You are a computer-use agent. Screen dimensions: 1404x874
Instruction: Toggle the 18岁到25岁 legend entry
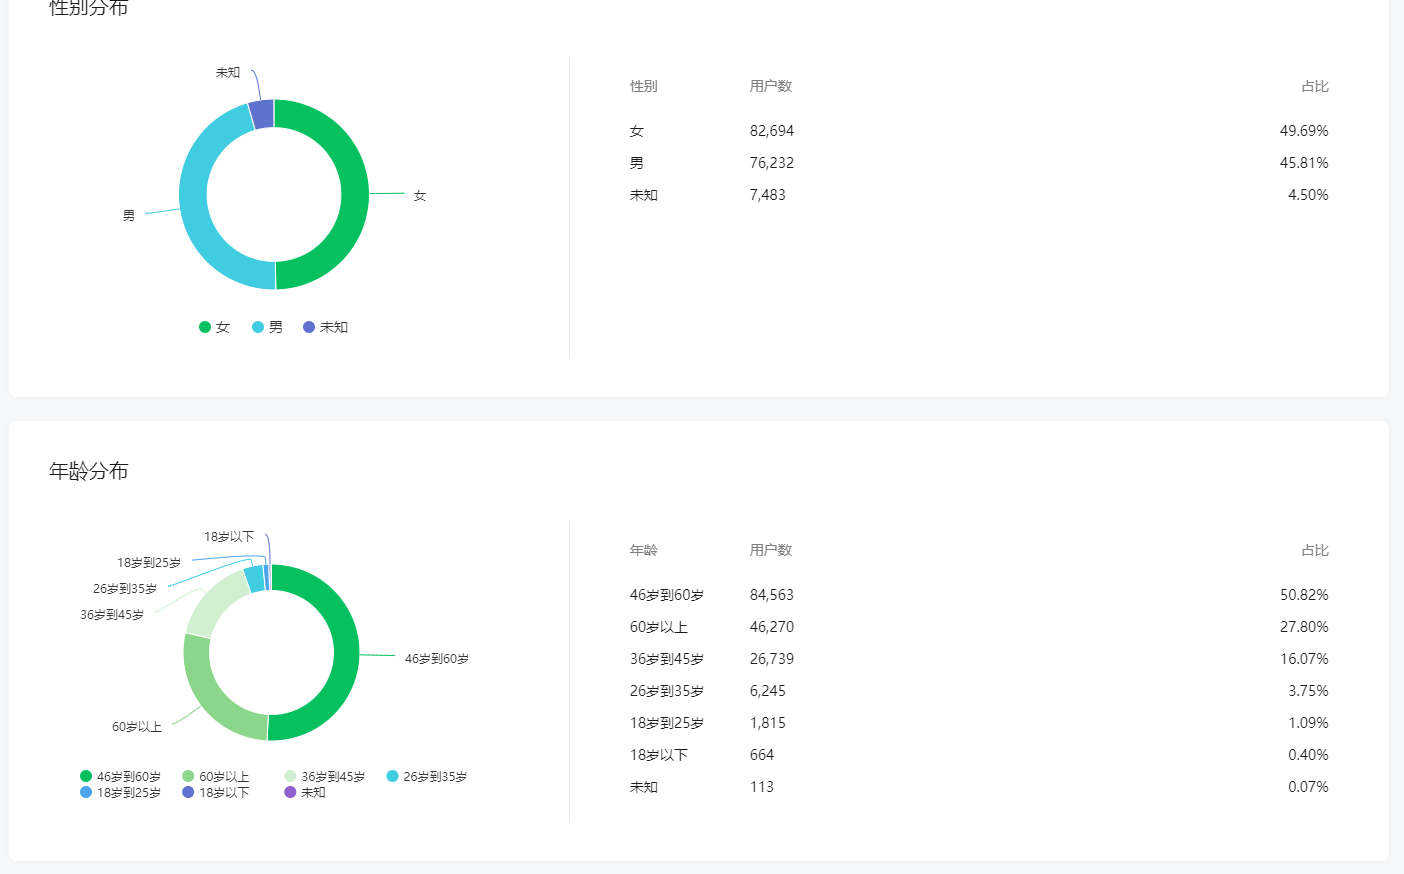tap(121, 792)
